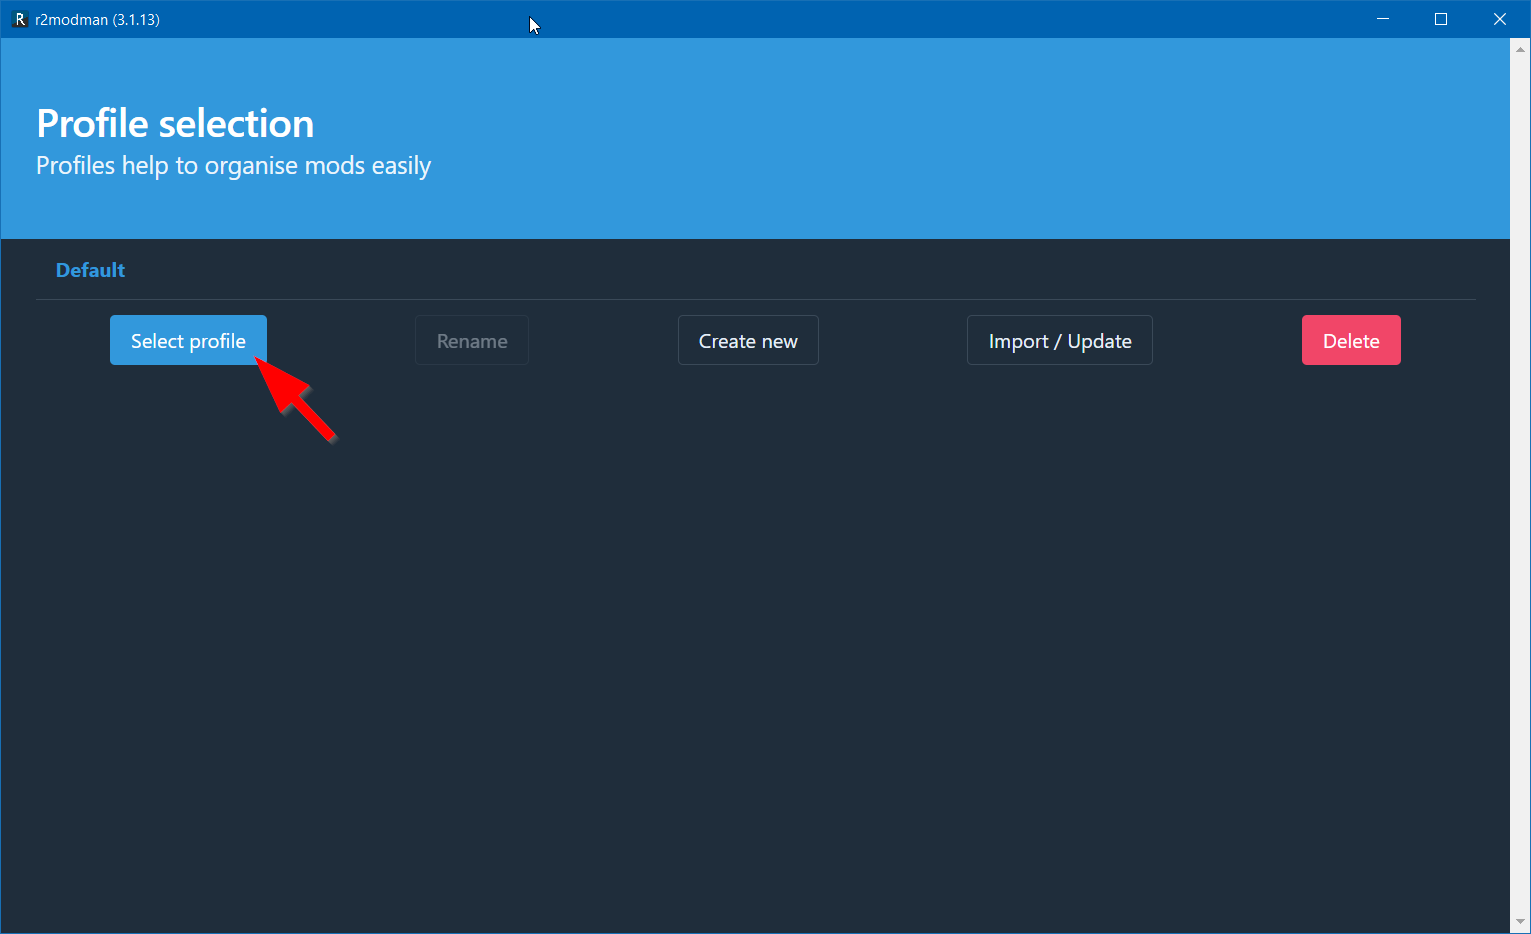Screen dimensions: 1531x934
Task: Click the Profile selection heading
Action: [x=175, y=124]
